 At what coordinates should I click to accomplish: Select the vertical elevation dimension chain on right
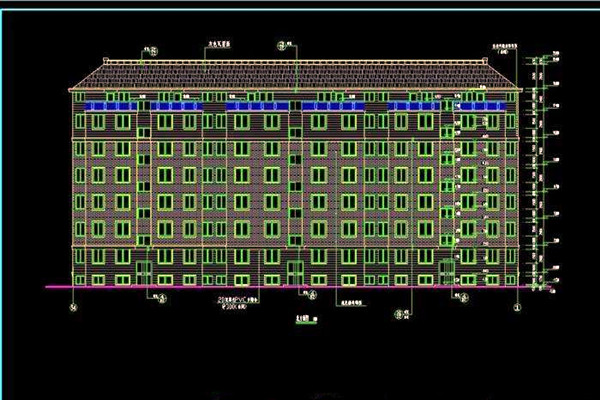[x=538, y=170]
